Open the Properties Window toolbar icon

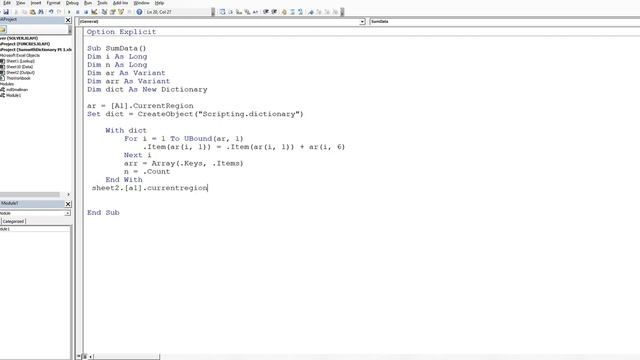click(113, 12)
